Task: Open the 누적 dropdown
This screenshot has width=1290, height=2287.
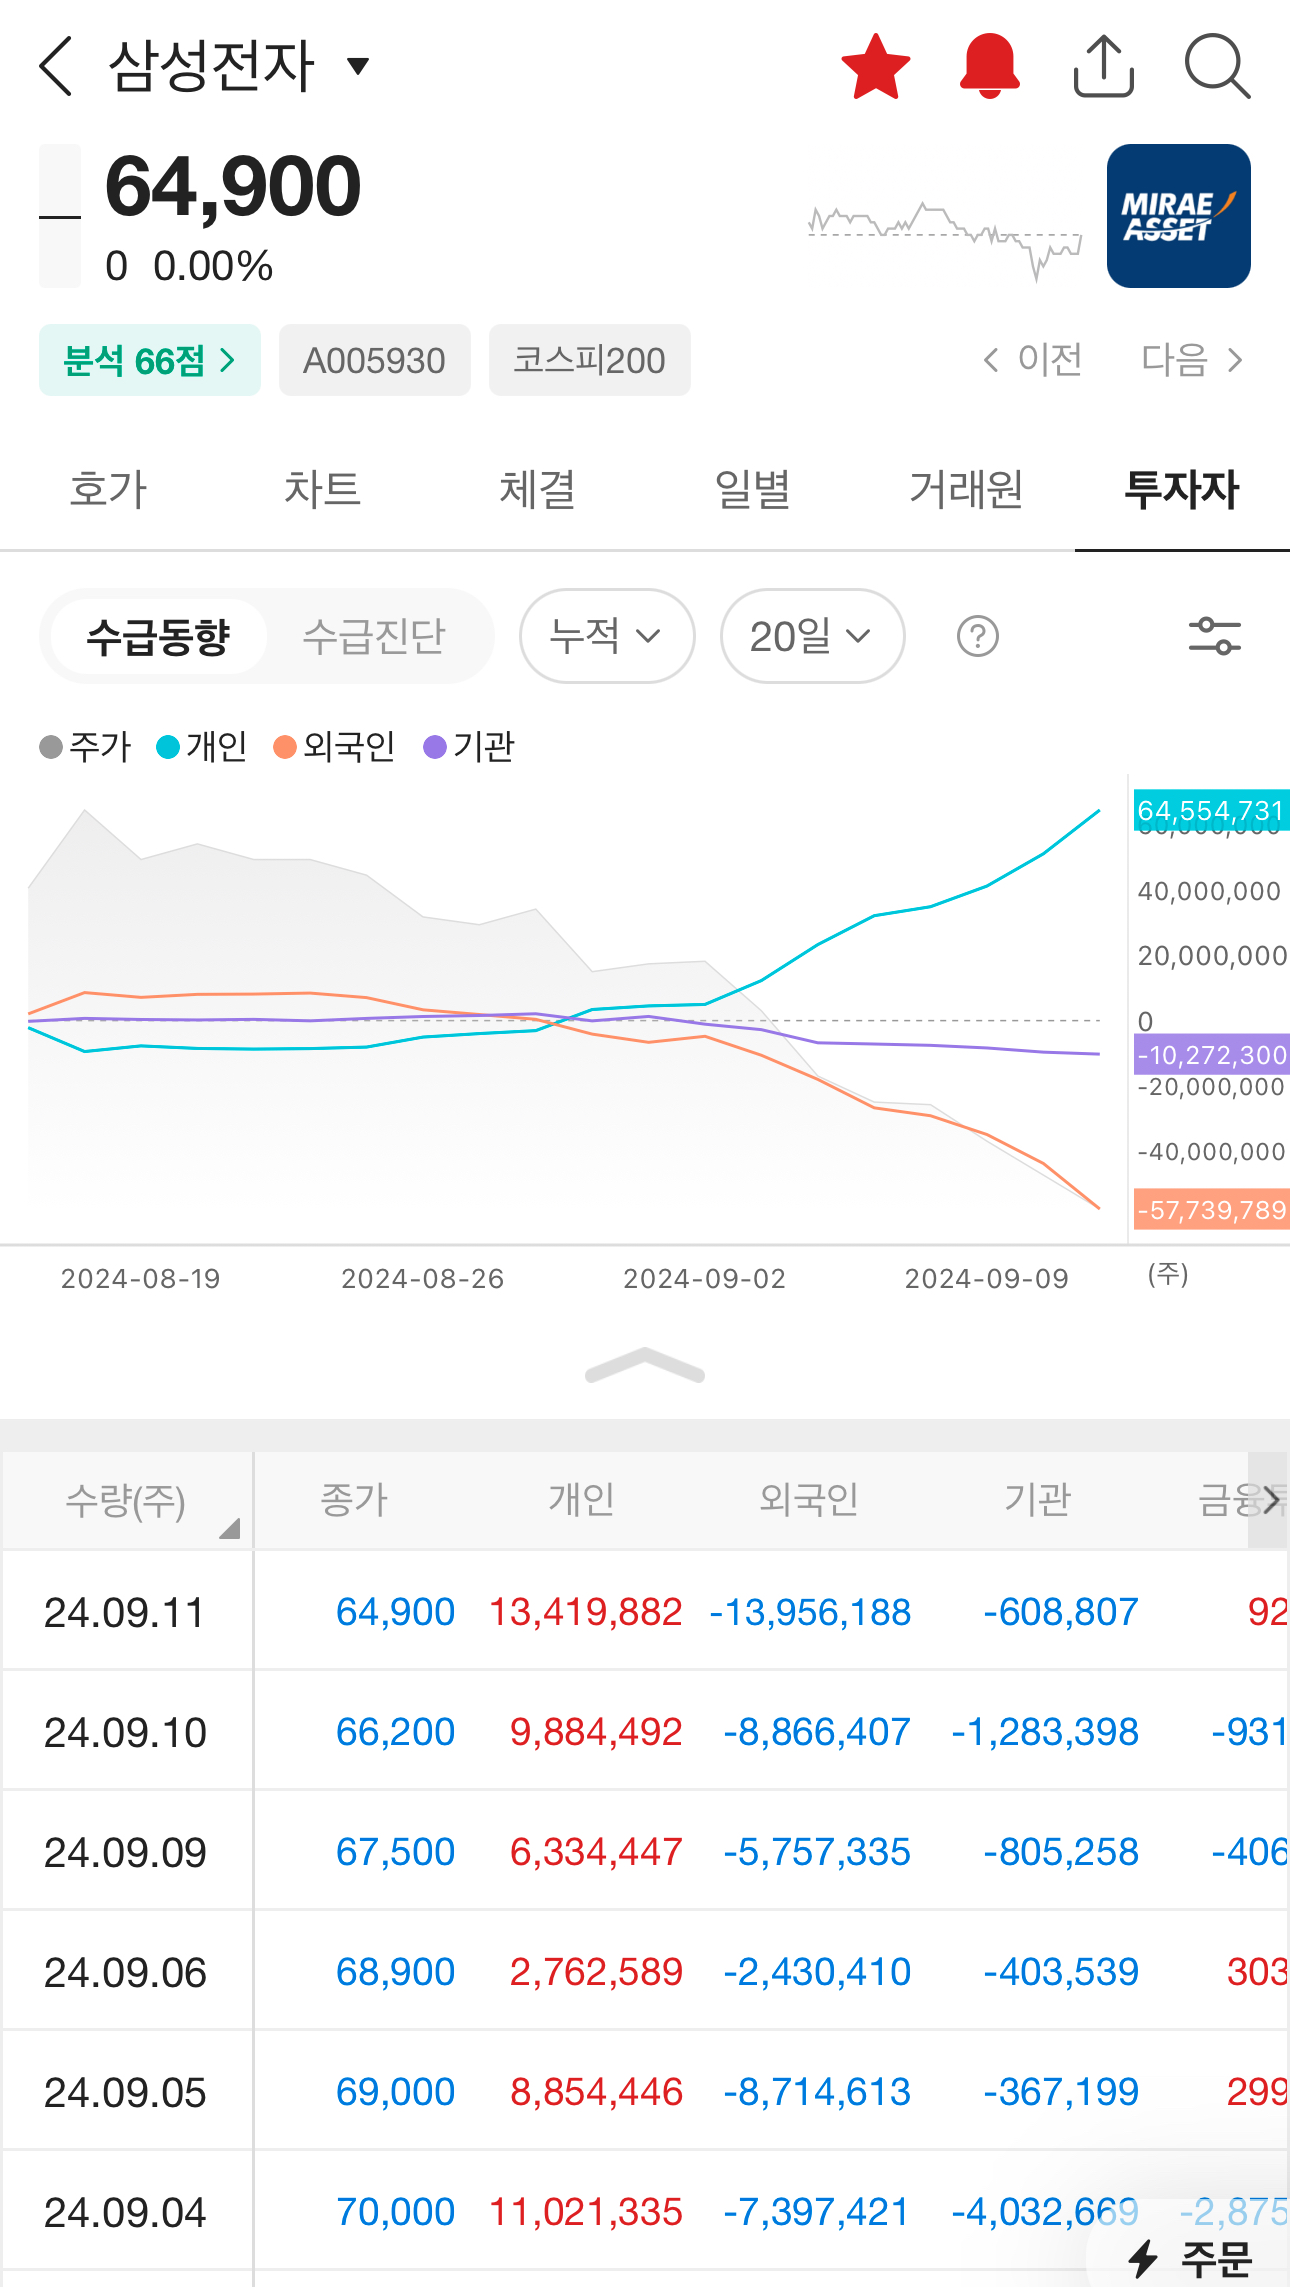Action: coord(607,636)
